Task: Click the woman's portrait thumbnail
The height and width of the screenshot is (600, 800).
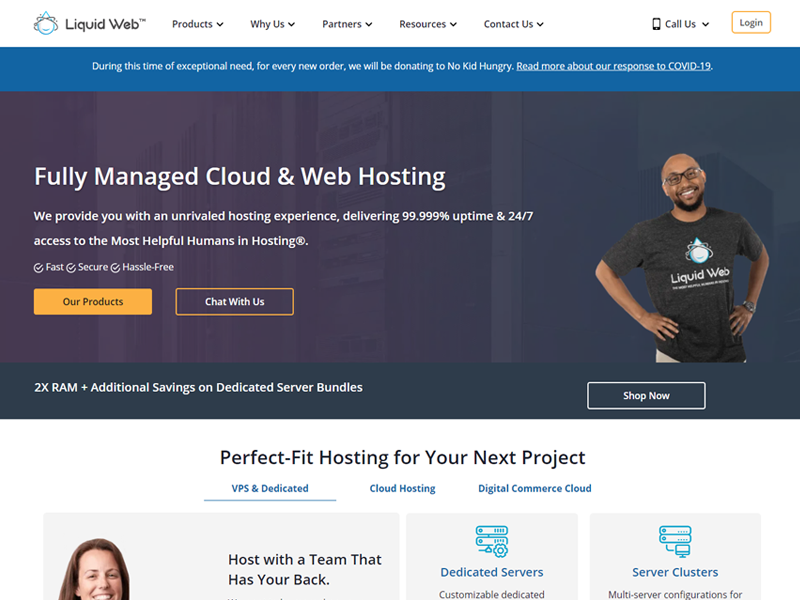Action: [x=94, y=569]
